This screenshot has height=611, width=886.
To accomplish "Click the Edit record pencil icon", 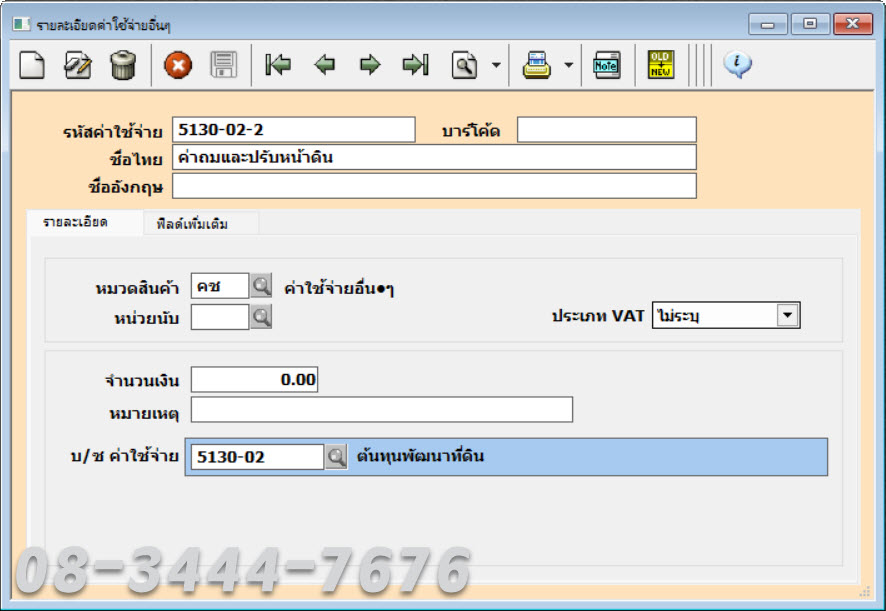I will [77, 64].
